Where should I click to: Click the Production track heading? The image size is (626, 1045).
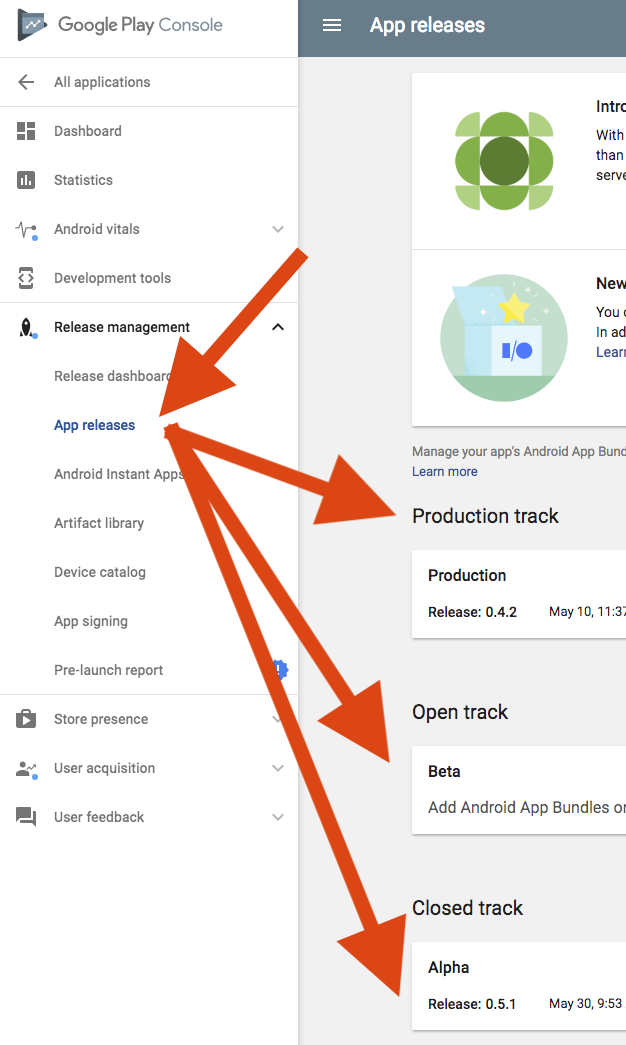tap(485, 516)
